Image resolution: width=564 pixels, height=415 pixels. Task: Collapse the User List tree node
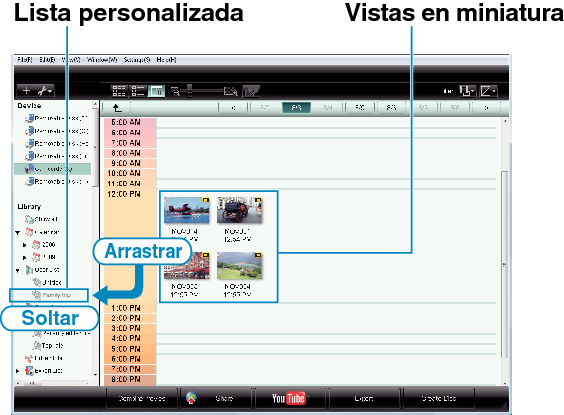pos(18,270)
